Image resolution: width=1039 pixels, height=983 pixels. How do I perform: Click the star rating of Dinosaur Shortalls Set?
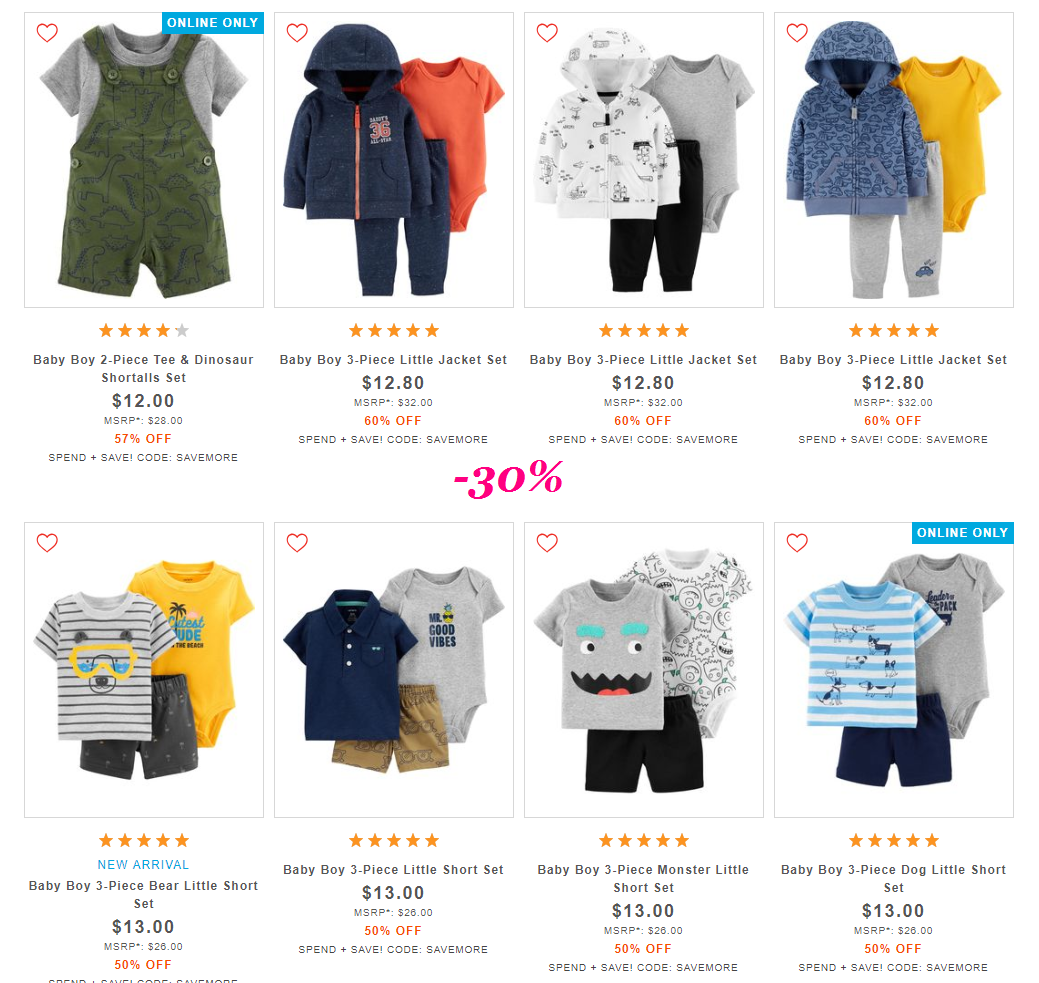pos(144,330)
